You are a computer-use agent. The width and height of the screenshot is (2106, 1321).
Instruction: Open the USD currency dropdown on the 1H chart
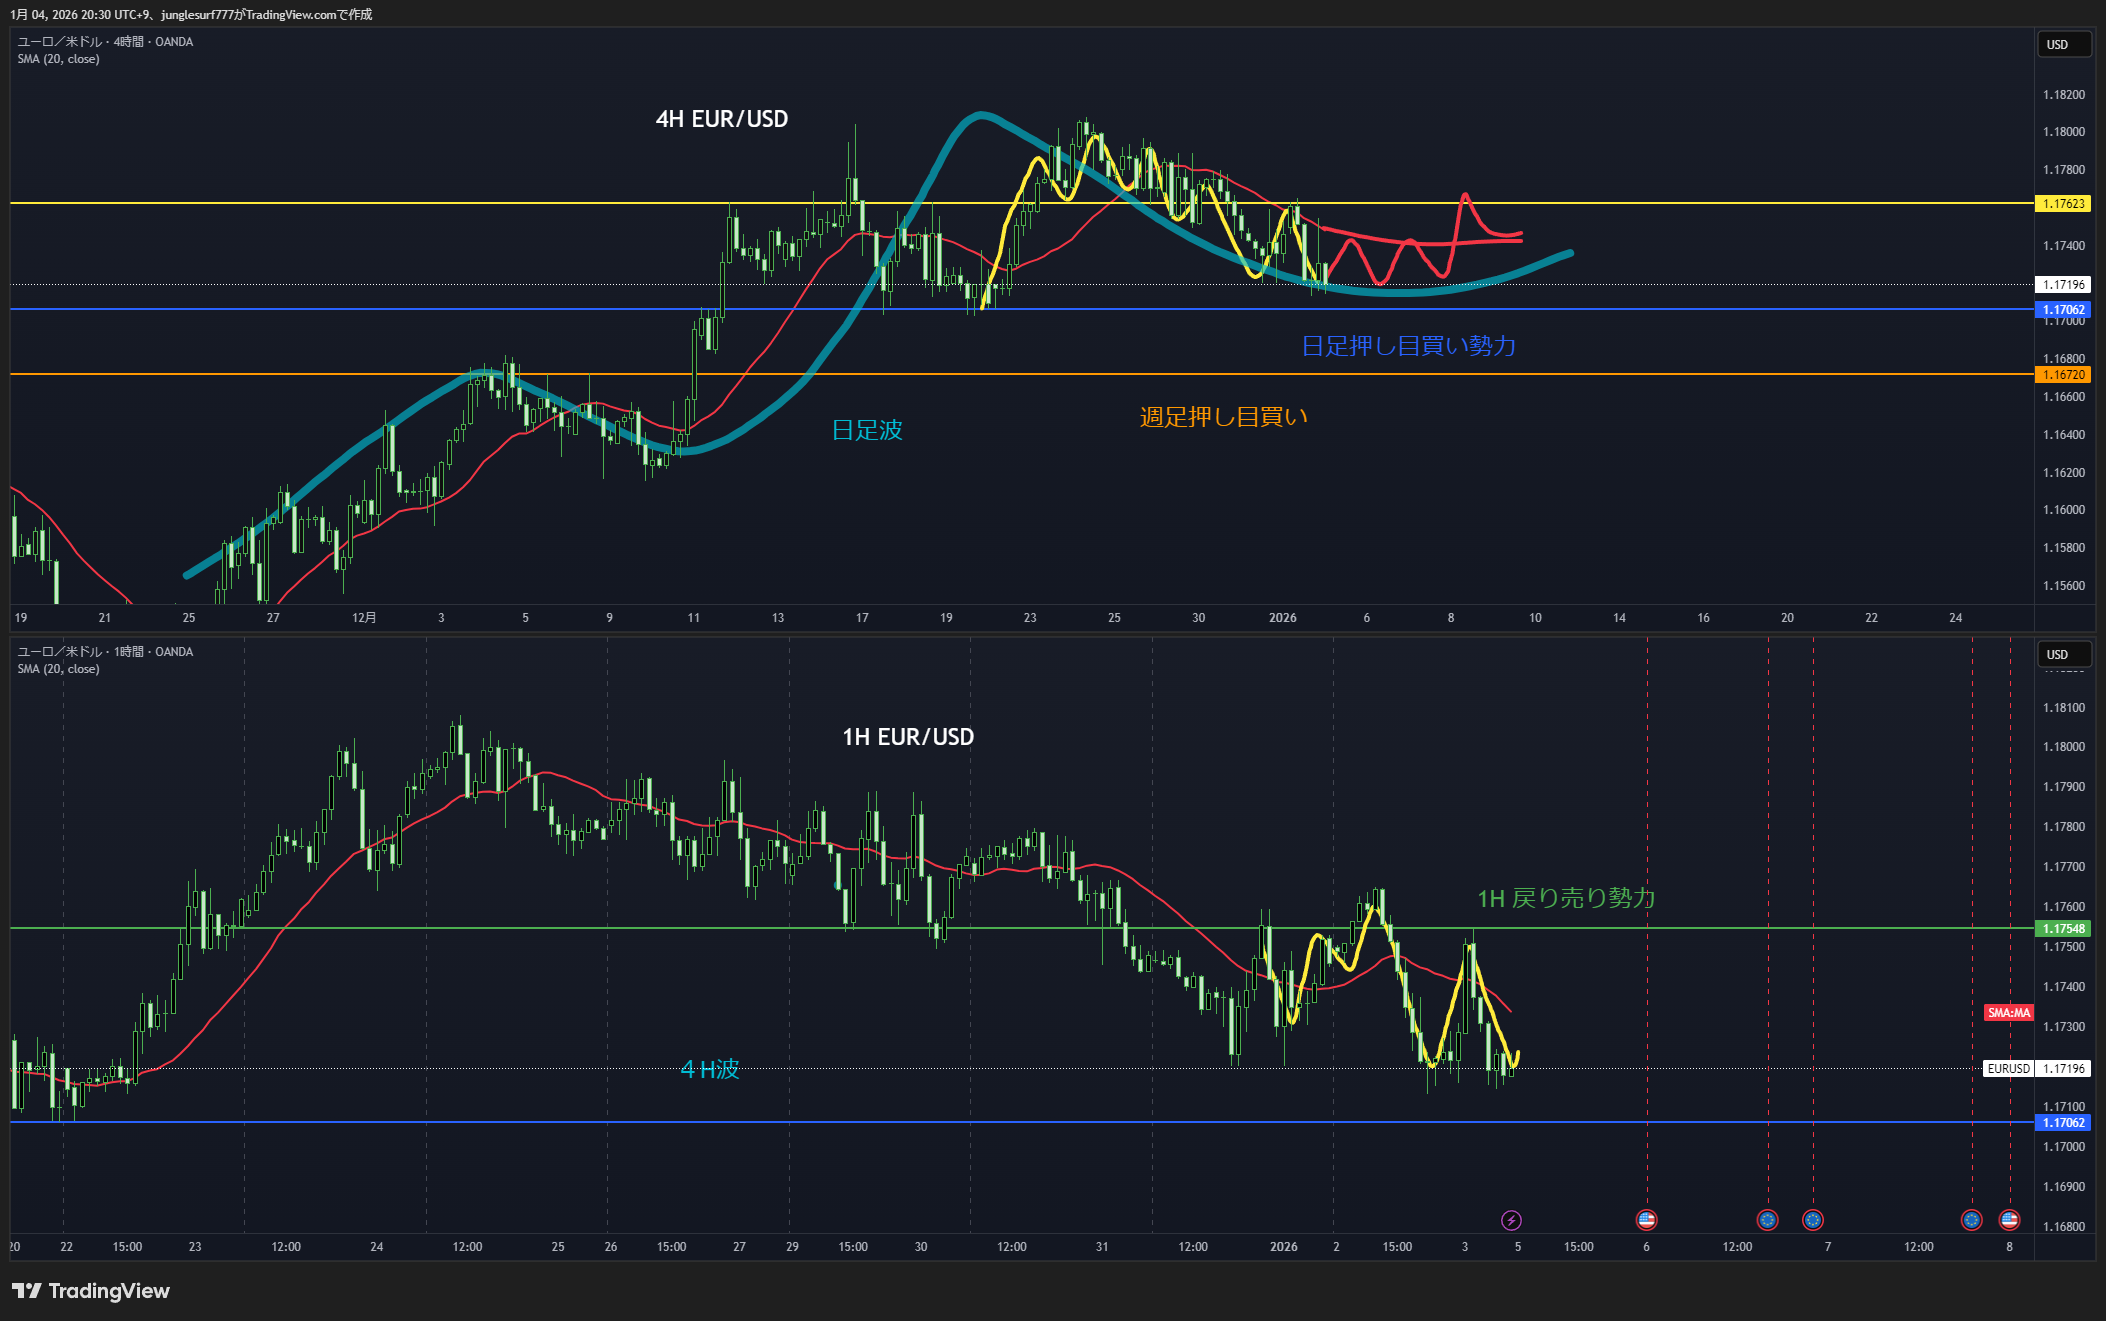tap(2063, 654)
